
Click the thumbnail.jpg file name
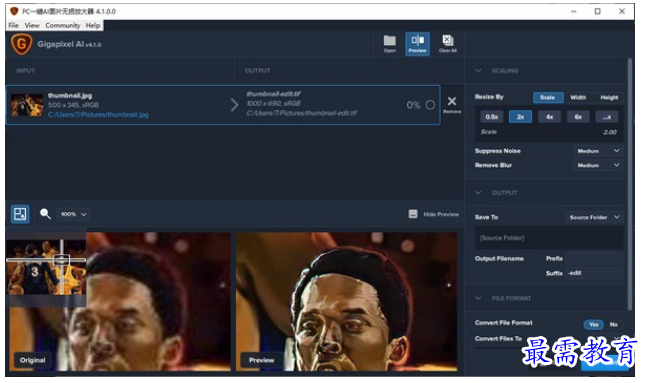pyautogui.click(x=70, y=95)
